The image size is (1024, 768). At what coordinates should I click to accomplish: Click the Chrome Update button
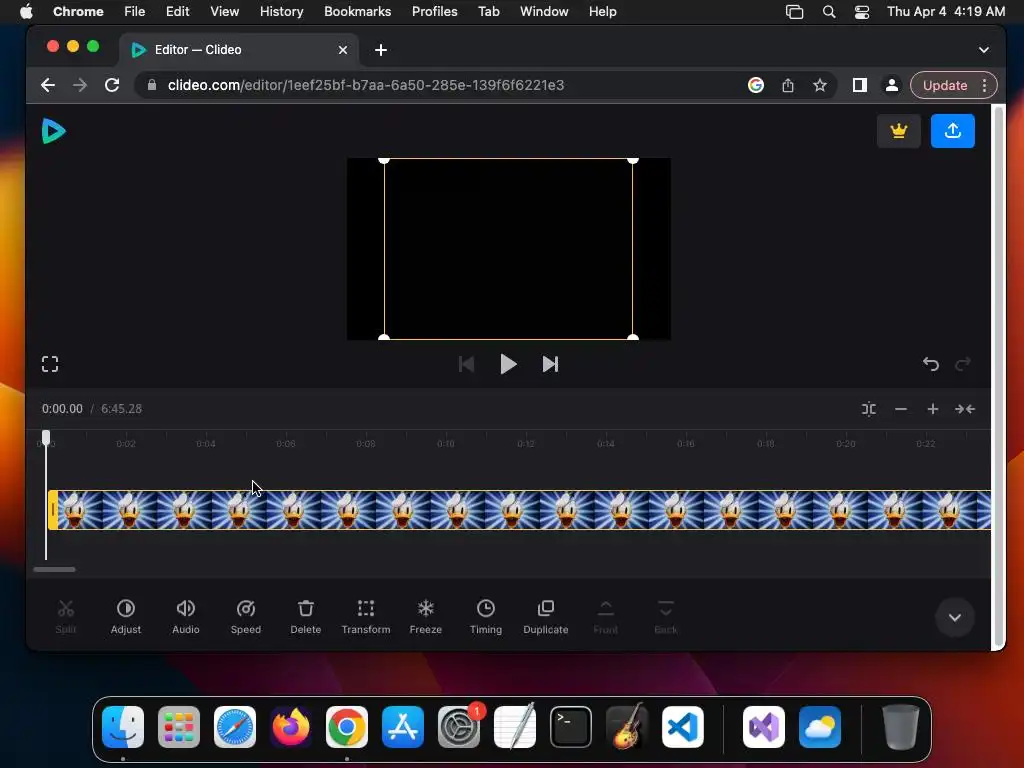(945, 86)
